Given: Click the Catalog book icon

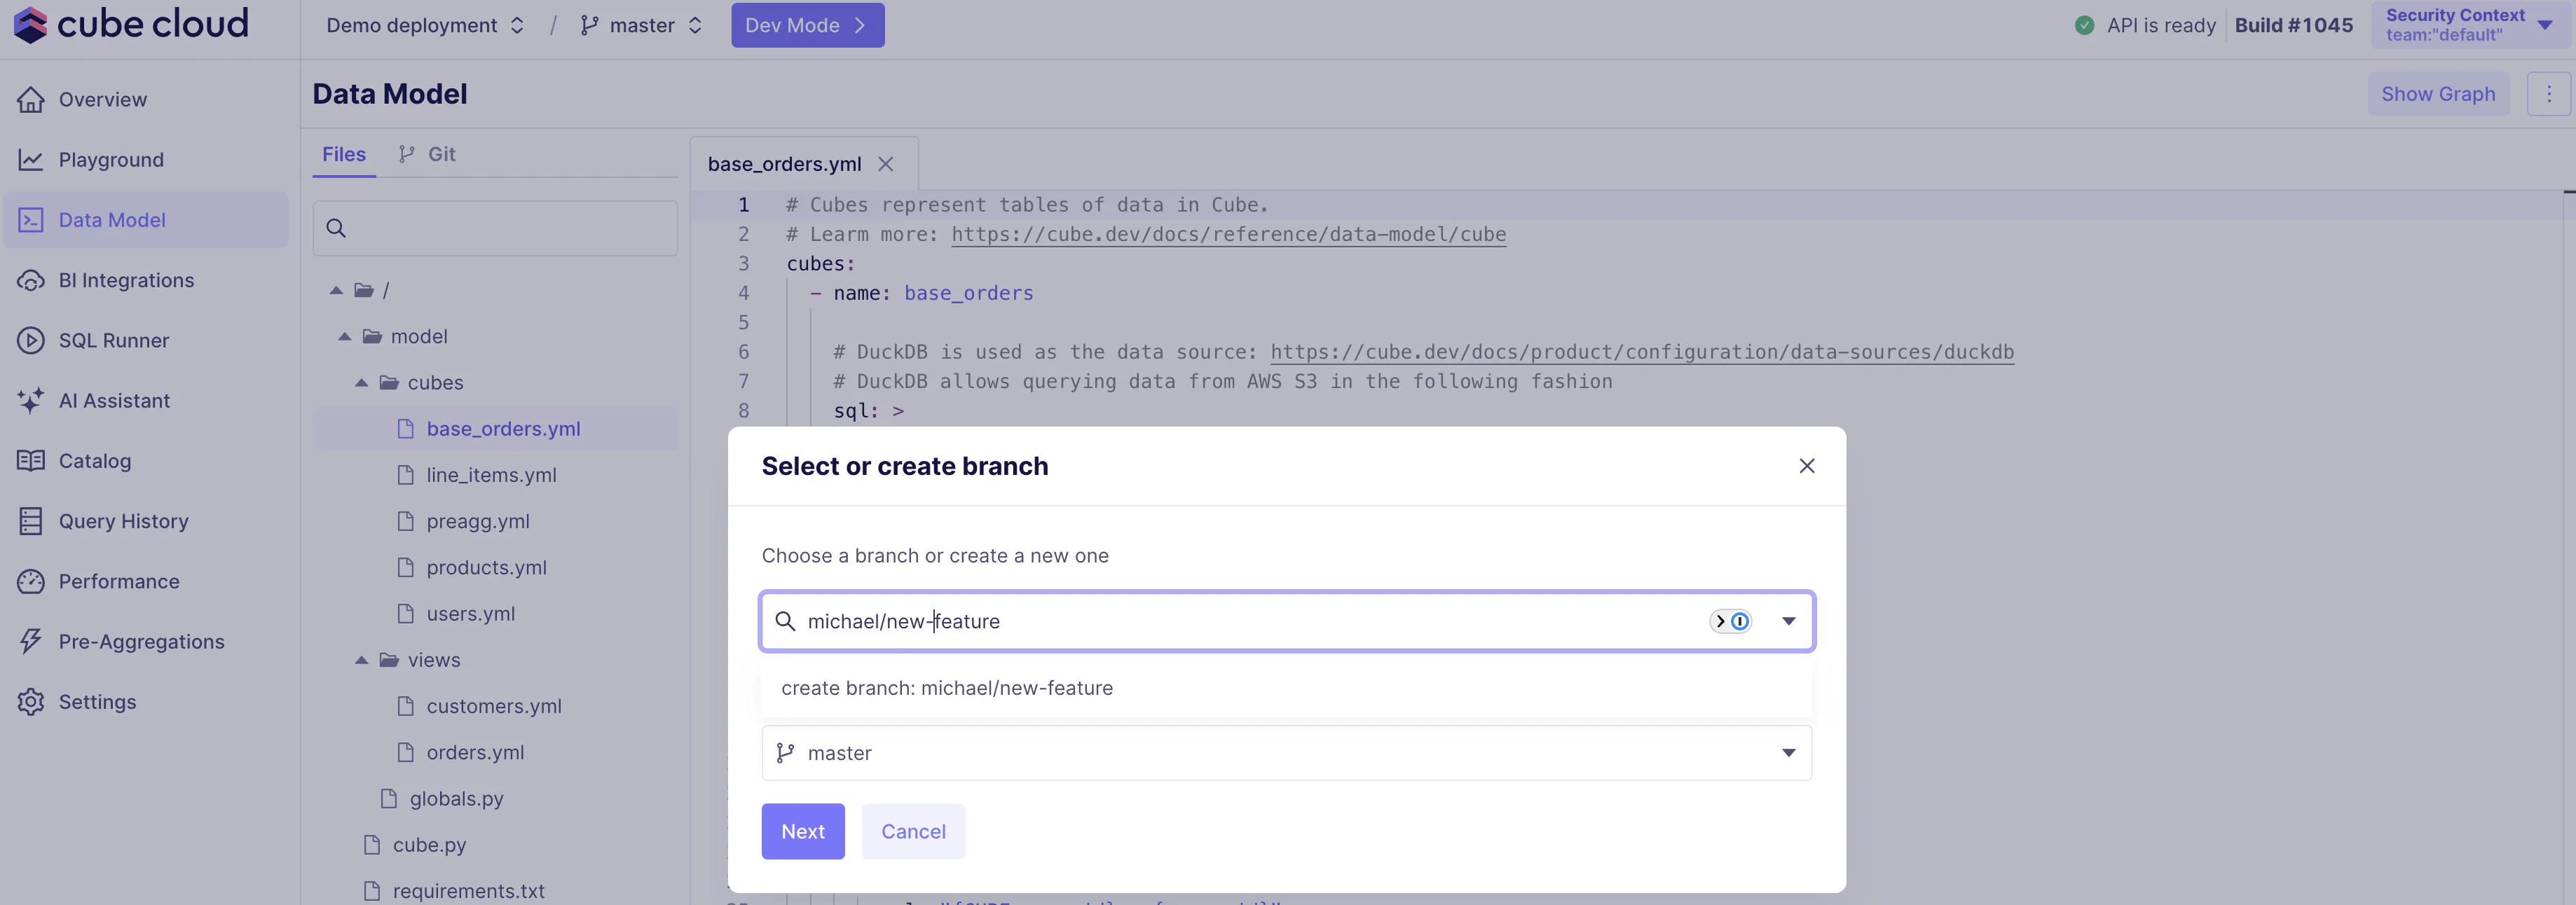Looking at the screenshot, I should pos(30,461).
